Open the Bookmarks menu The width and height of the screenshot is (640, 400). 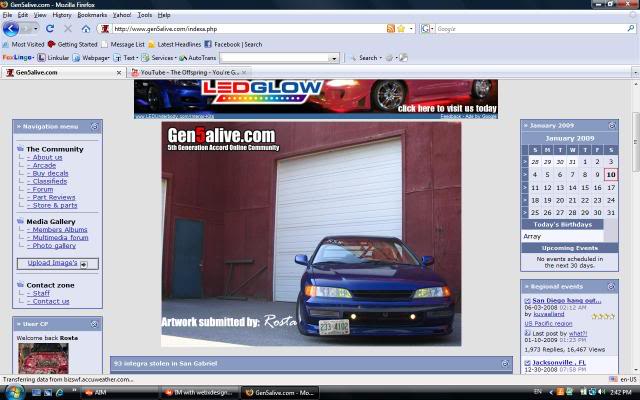tap(92, 15)
